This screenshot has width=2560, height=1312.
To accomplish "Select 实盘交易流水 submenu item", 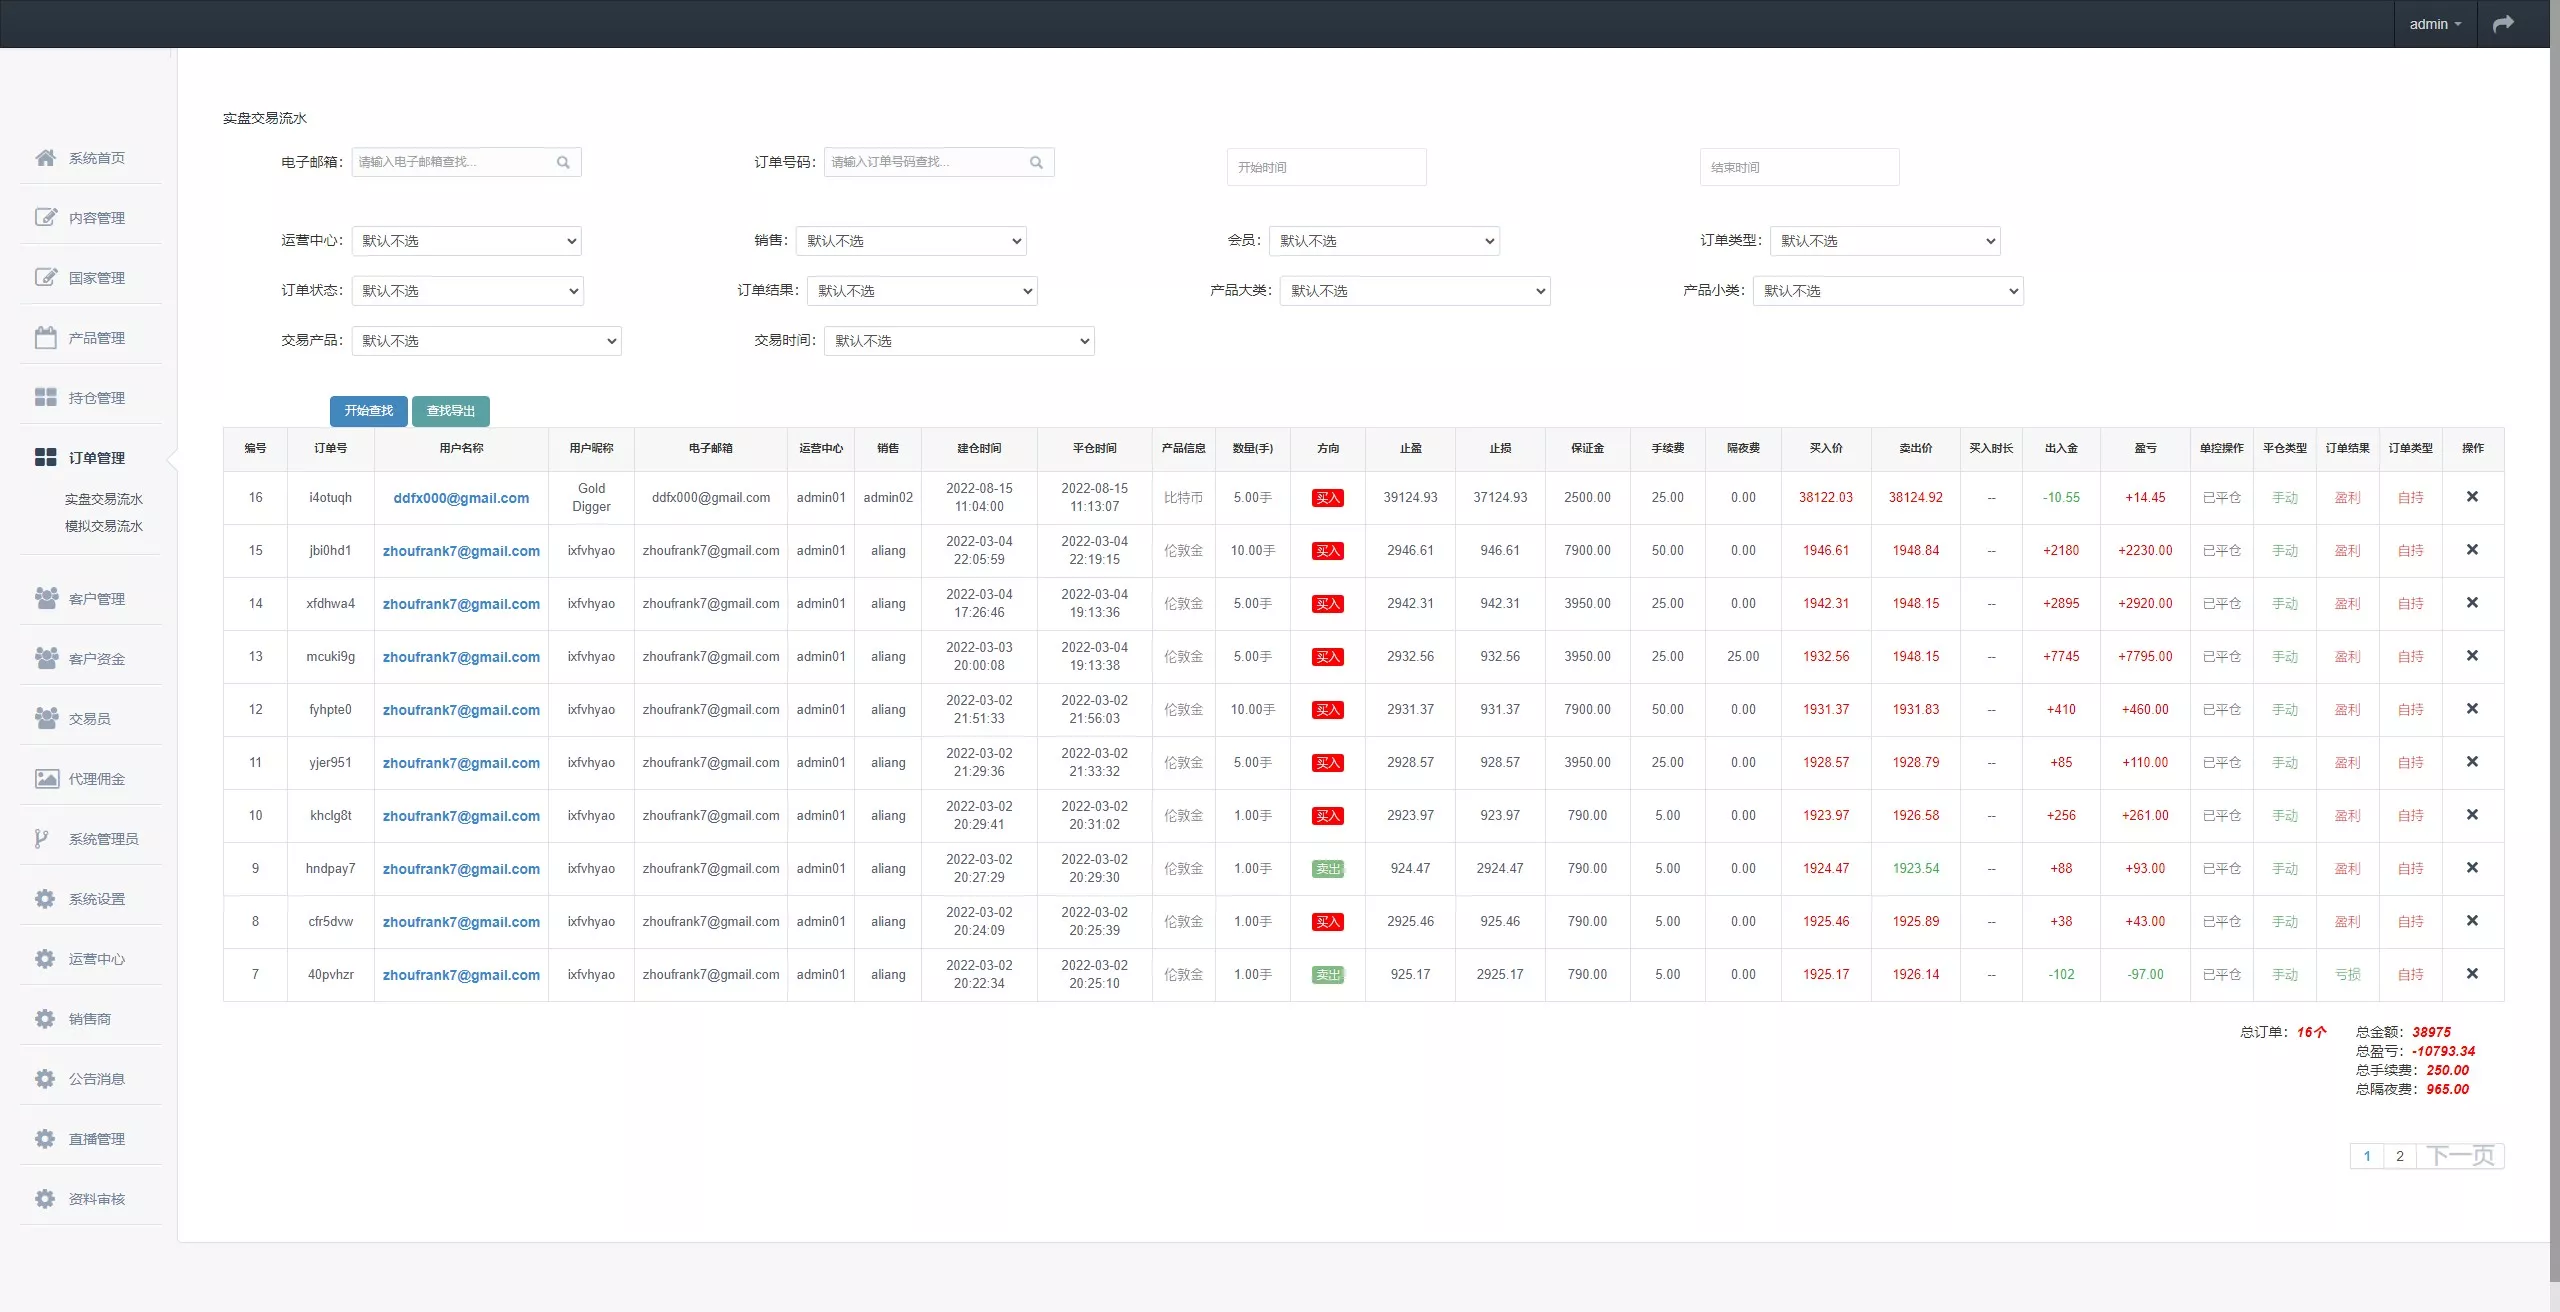I will tap(104, 499).
